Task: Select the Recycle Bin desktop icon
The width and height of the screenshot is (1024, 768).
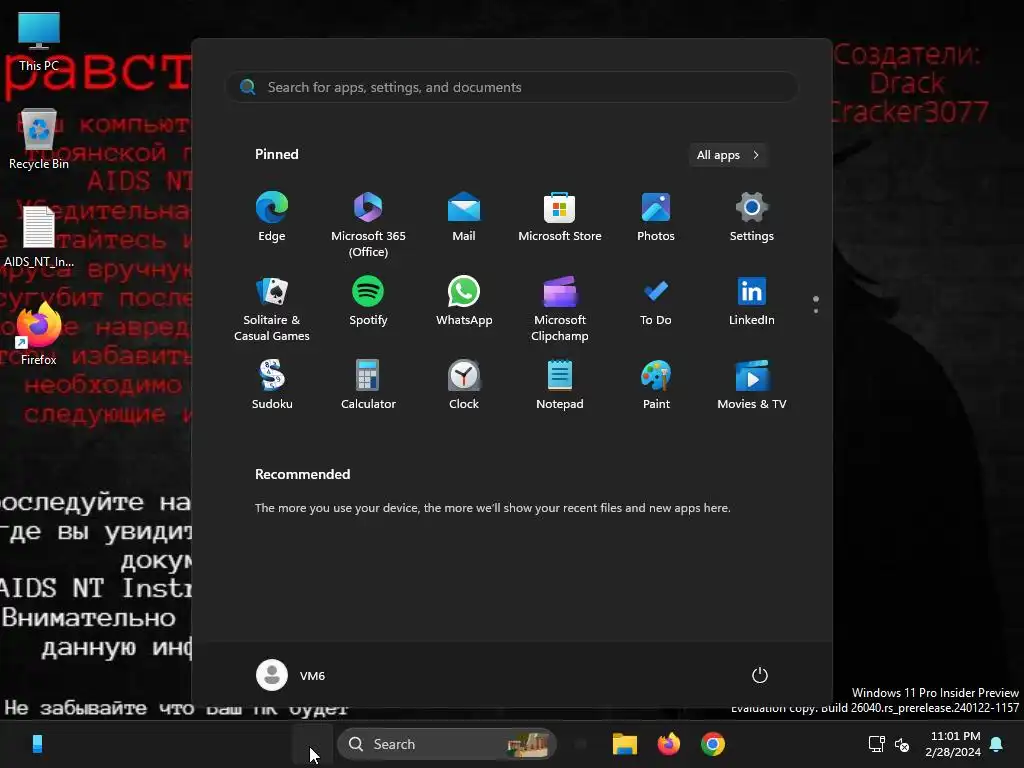Action: (39, 139)
